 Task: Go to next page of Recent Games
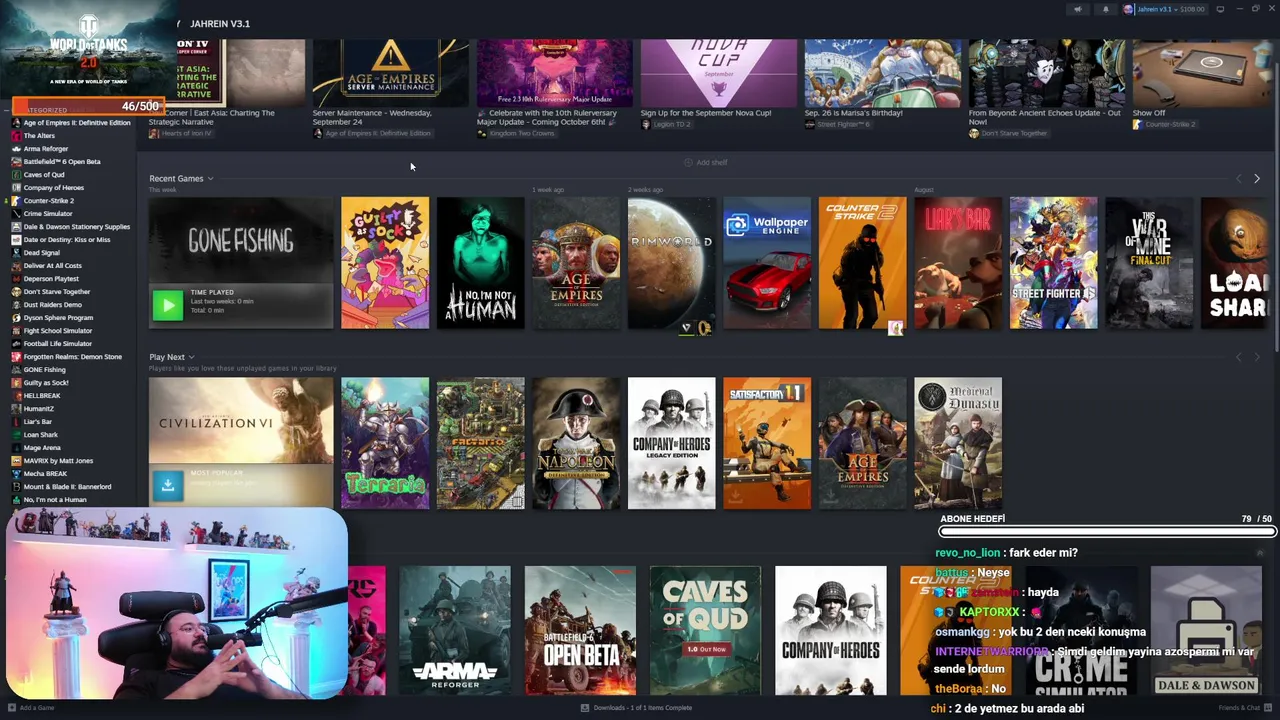[1257, 178]
